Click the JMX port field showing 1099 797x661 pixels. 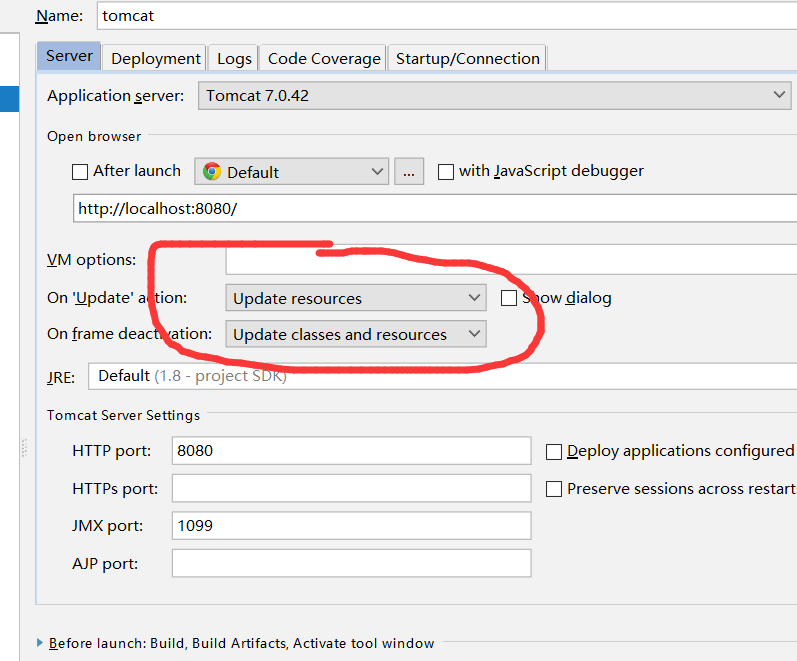pyautogui.click(x=352, y=525)
